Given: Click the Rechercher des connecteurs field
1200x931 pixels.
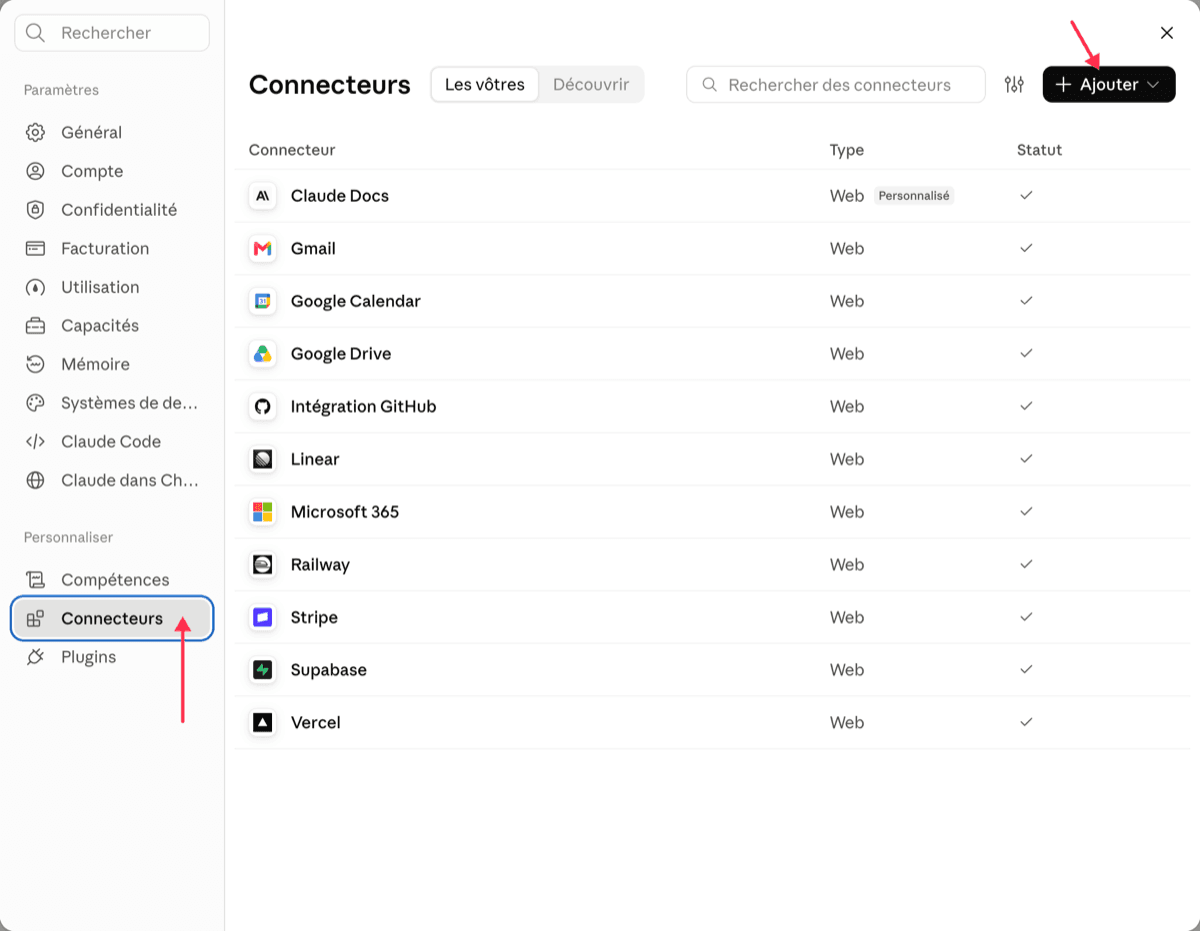Looking at the screenshot, I should [836, 85].
